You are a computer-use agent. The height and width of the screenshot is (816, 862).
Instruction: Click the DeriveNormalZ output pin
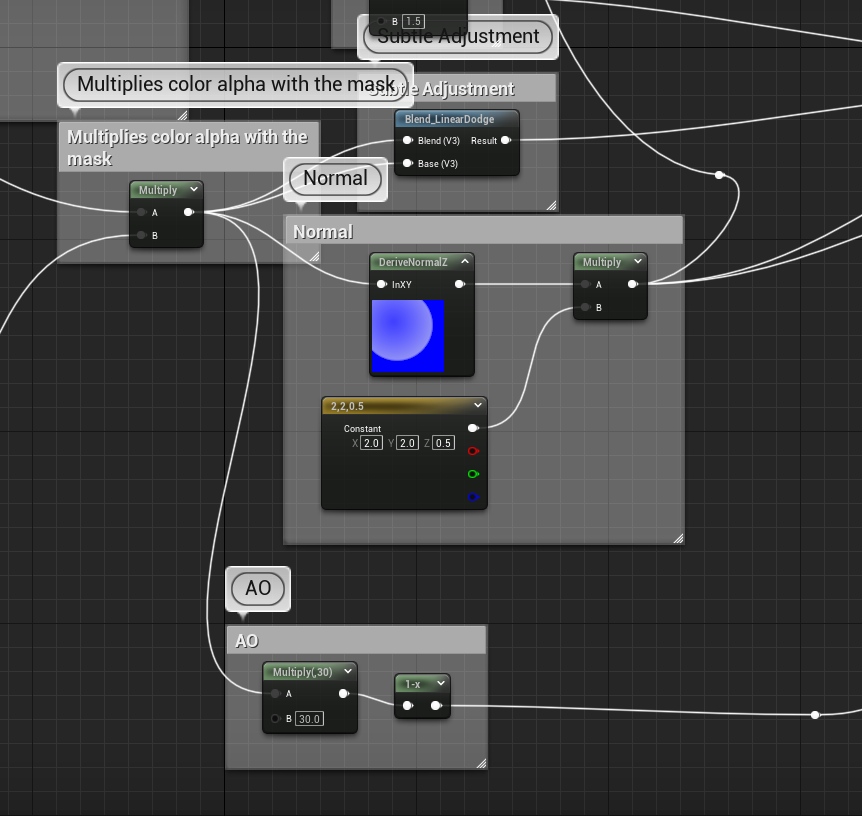coord(460,284)
